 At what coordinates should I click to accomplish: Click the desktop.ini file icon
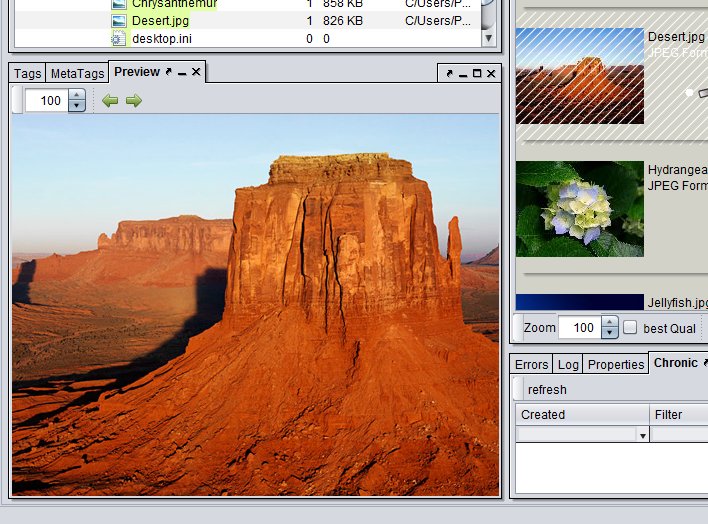click(x=118, y=38)
